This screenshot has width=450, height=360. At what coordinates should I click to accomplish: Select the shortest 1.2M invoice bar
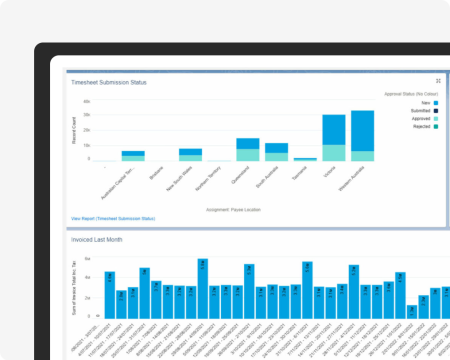[x=412, y=312]
